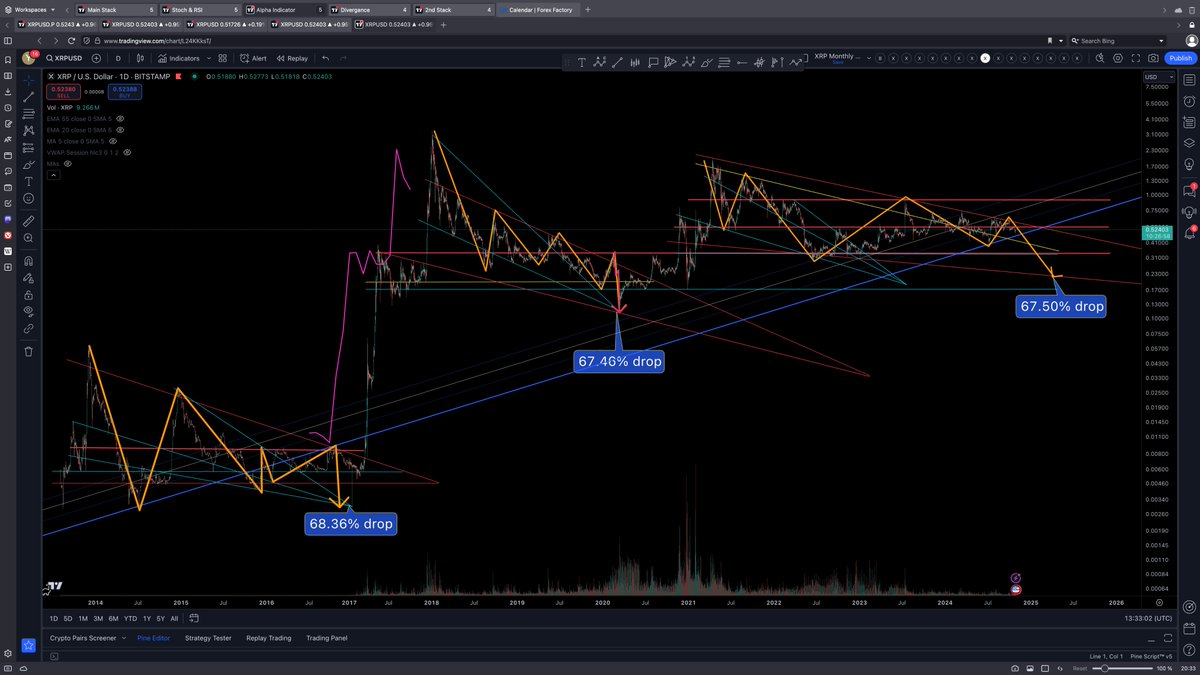Select the trend line tool in left toolbar
Screen dimensions: 1200x675
coord(28,97)
